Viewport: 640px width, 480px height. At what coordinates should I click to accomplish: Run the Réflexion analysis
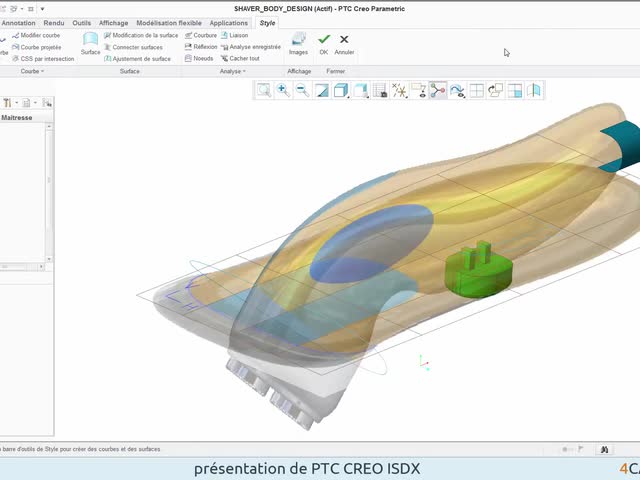coord(200,47)
